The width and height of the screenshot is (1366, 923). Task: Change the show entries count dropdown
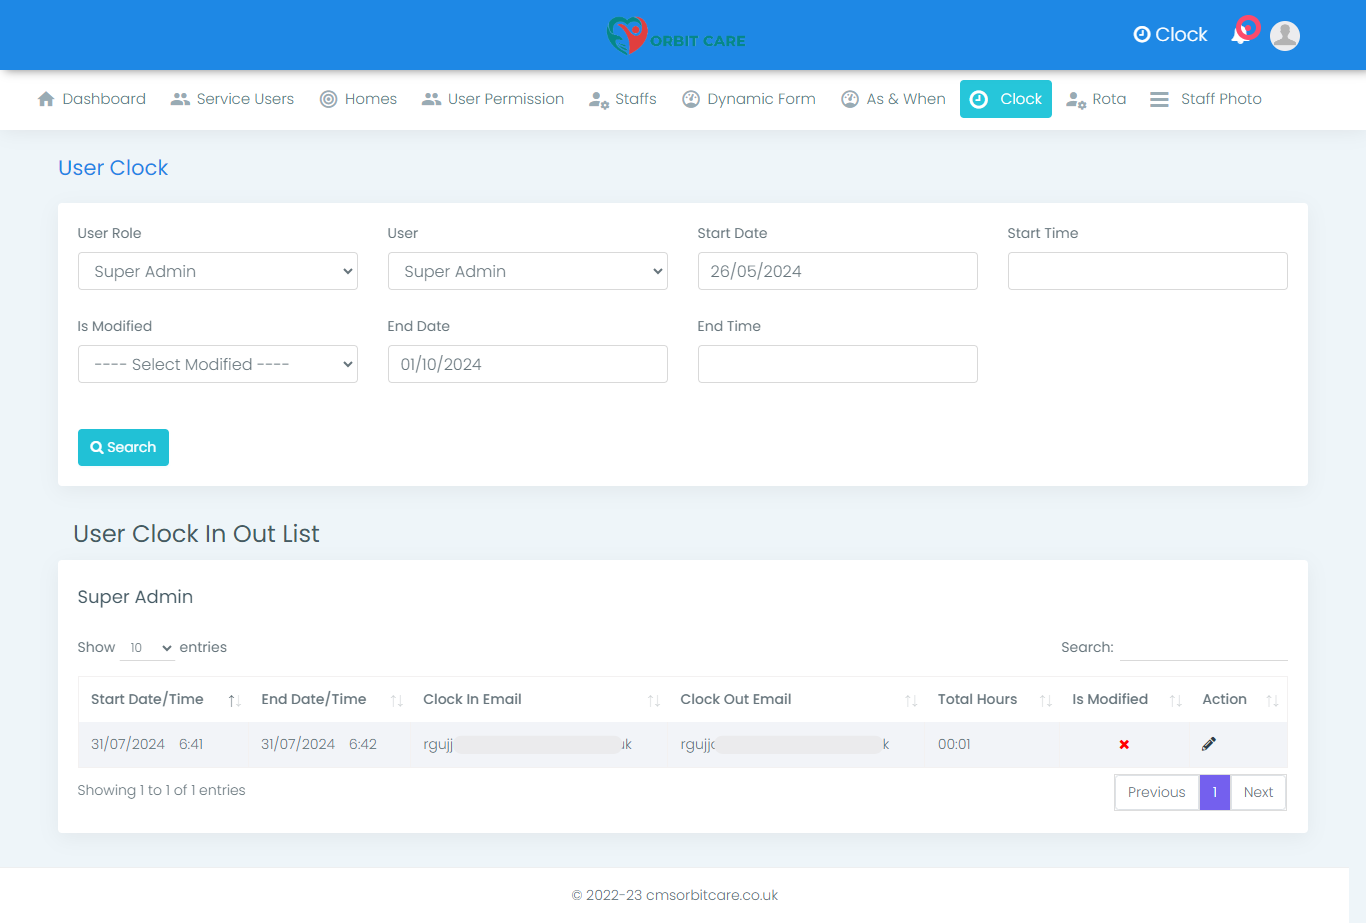coord(147,648)
